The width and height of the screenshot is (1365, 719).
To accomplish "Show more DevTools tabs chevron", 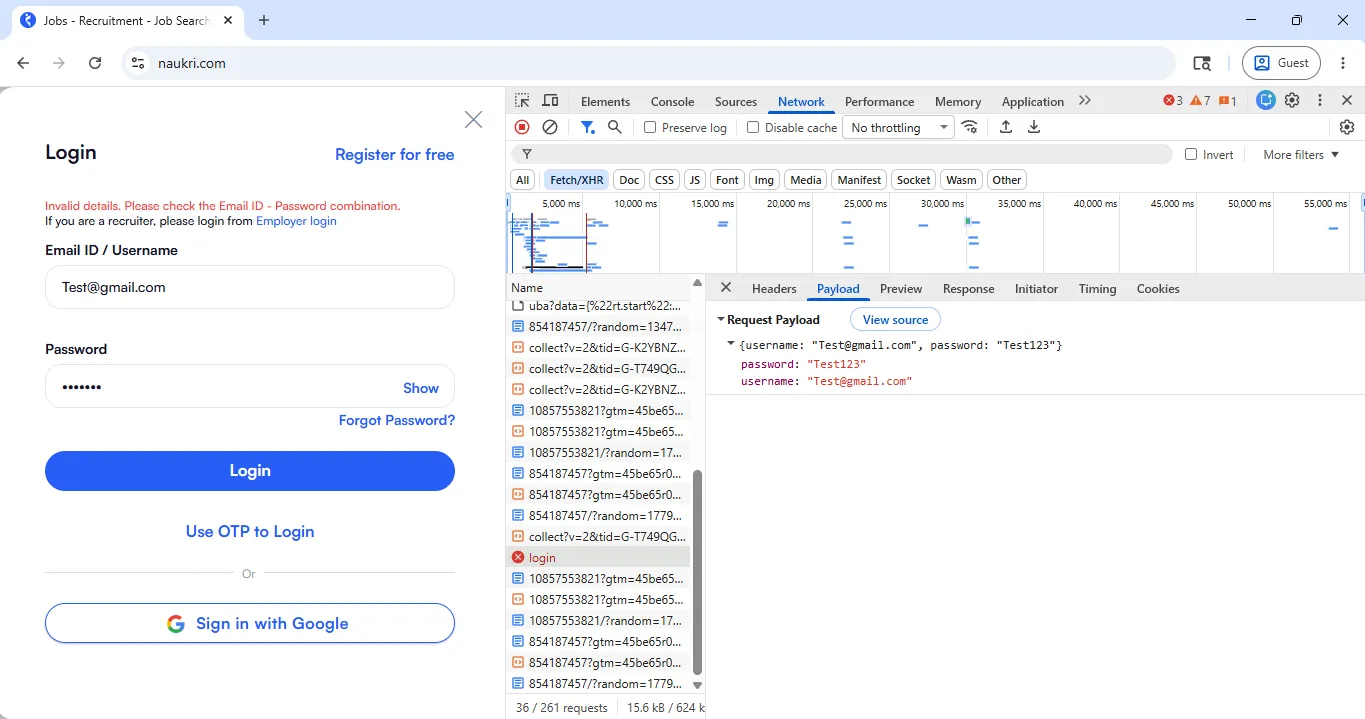I will click(x=1085, y=100).
